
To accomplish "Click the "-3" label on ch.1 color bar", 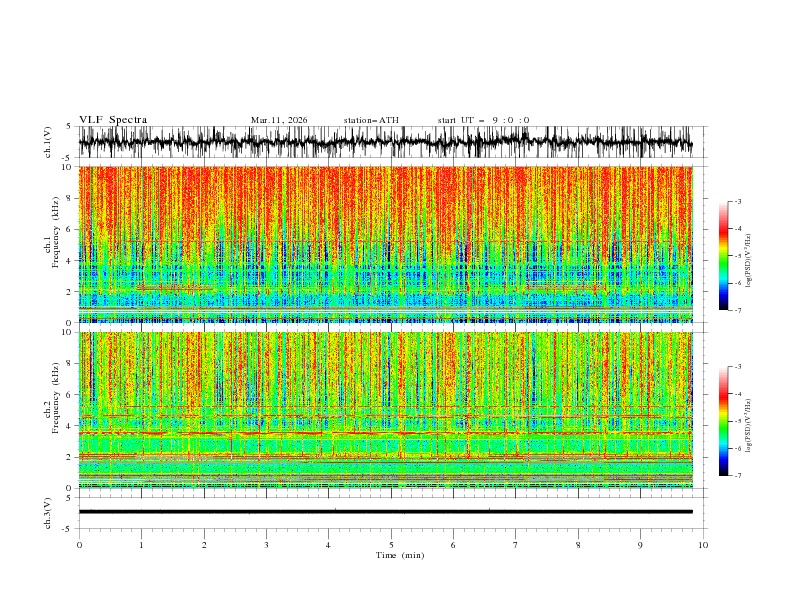I will click(737, 201).
